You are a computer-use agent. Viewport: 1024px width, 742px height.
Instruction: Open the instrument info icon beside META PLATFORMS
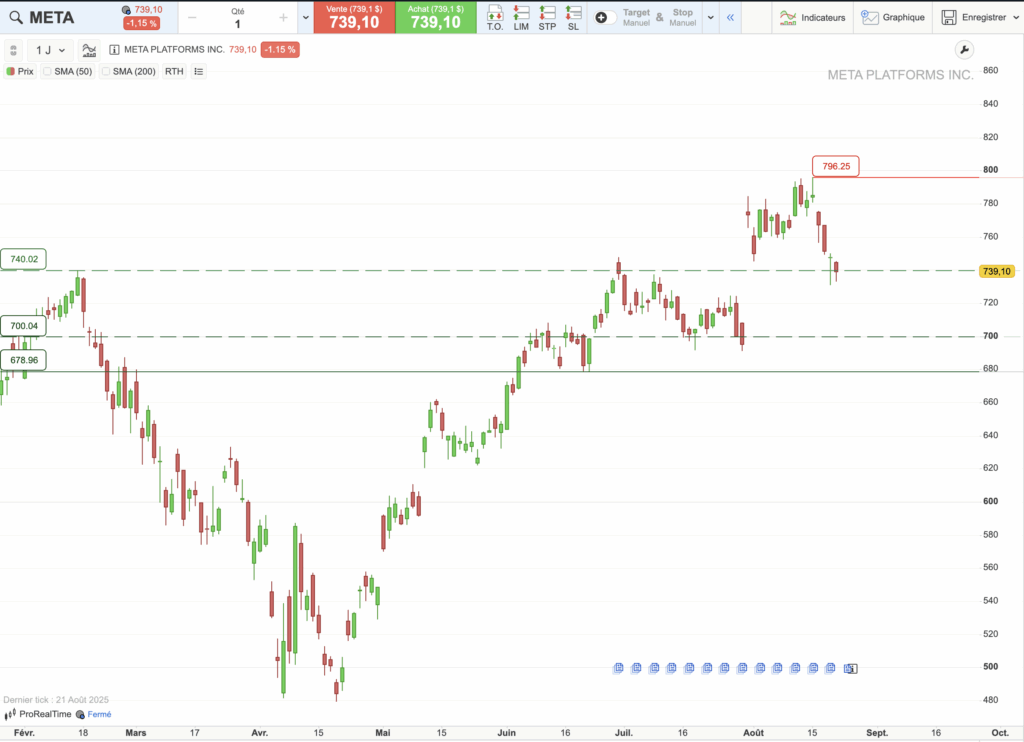(114, 50)
